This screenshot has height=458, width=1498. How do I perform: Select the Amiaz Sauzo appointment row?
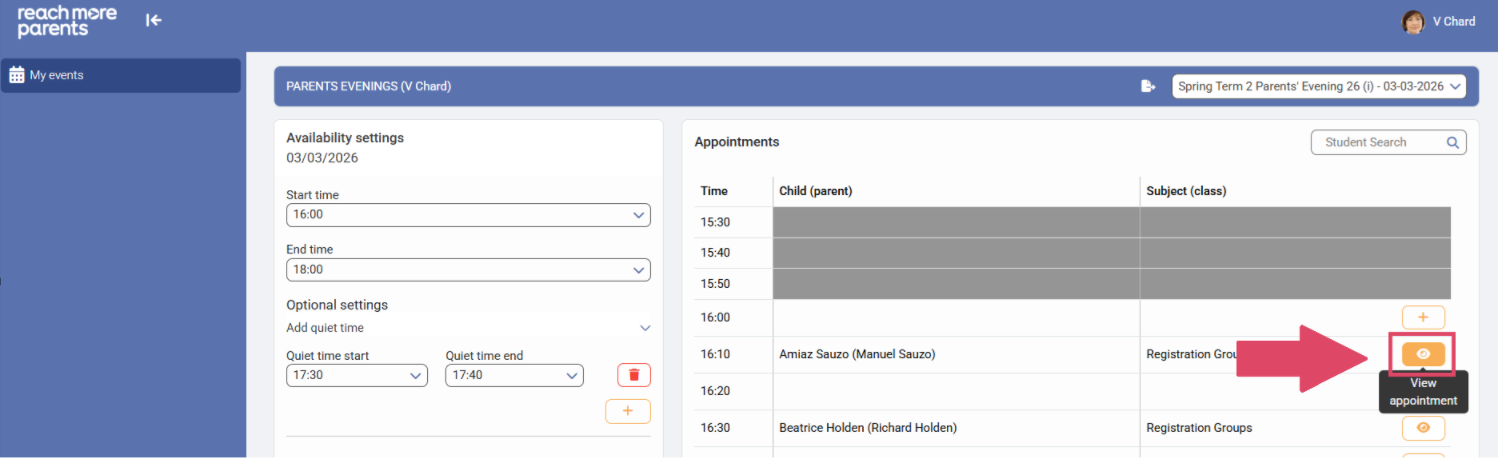point(857,354)
